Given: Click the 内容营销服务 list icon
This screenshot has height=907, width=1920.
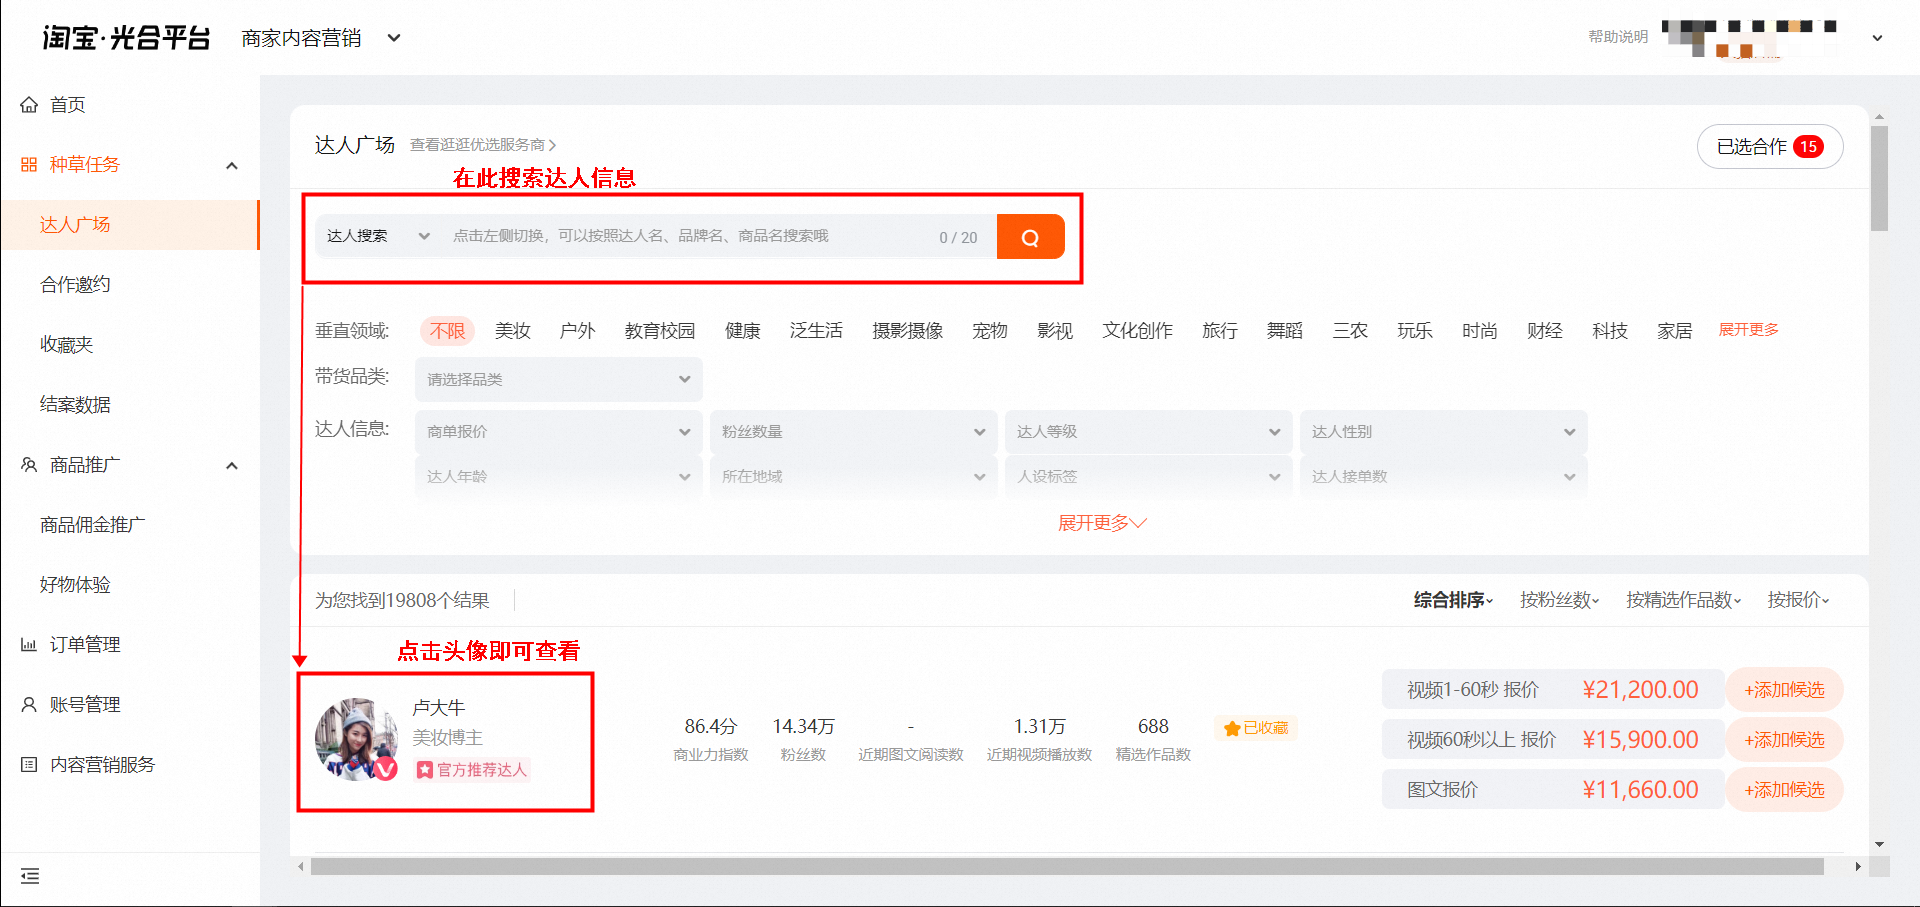Looking at the screenshot, I should (x=29, y=765).
